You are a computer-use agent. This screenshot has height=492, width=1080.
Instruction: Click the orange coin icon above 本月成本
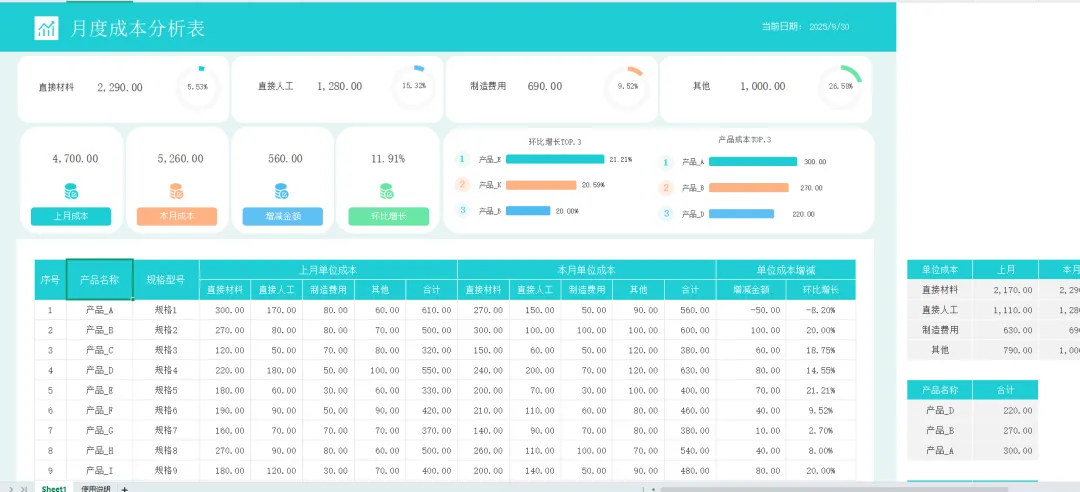[176, 191]
